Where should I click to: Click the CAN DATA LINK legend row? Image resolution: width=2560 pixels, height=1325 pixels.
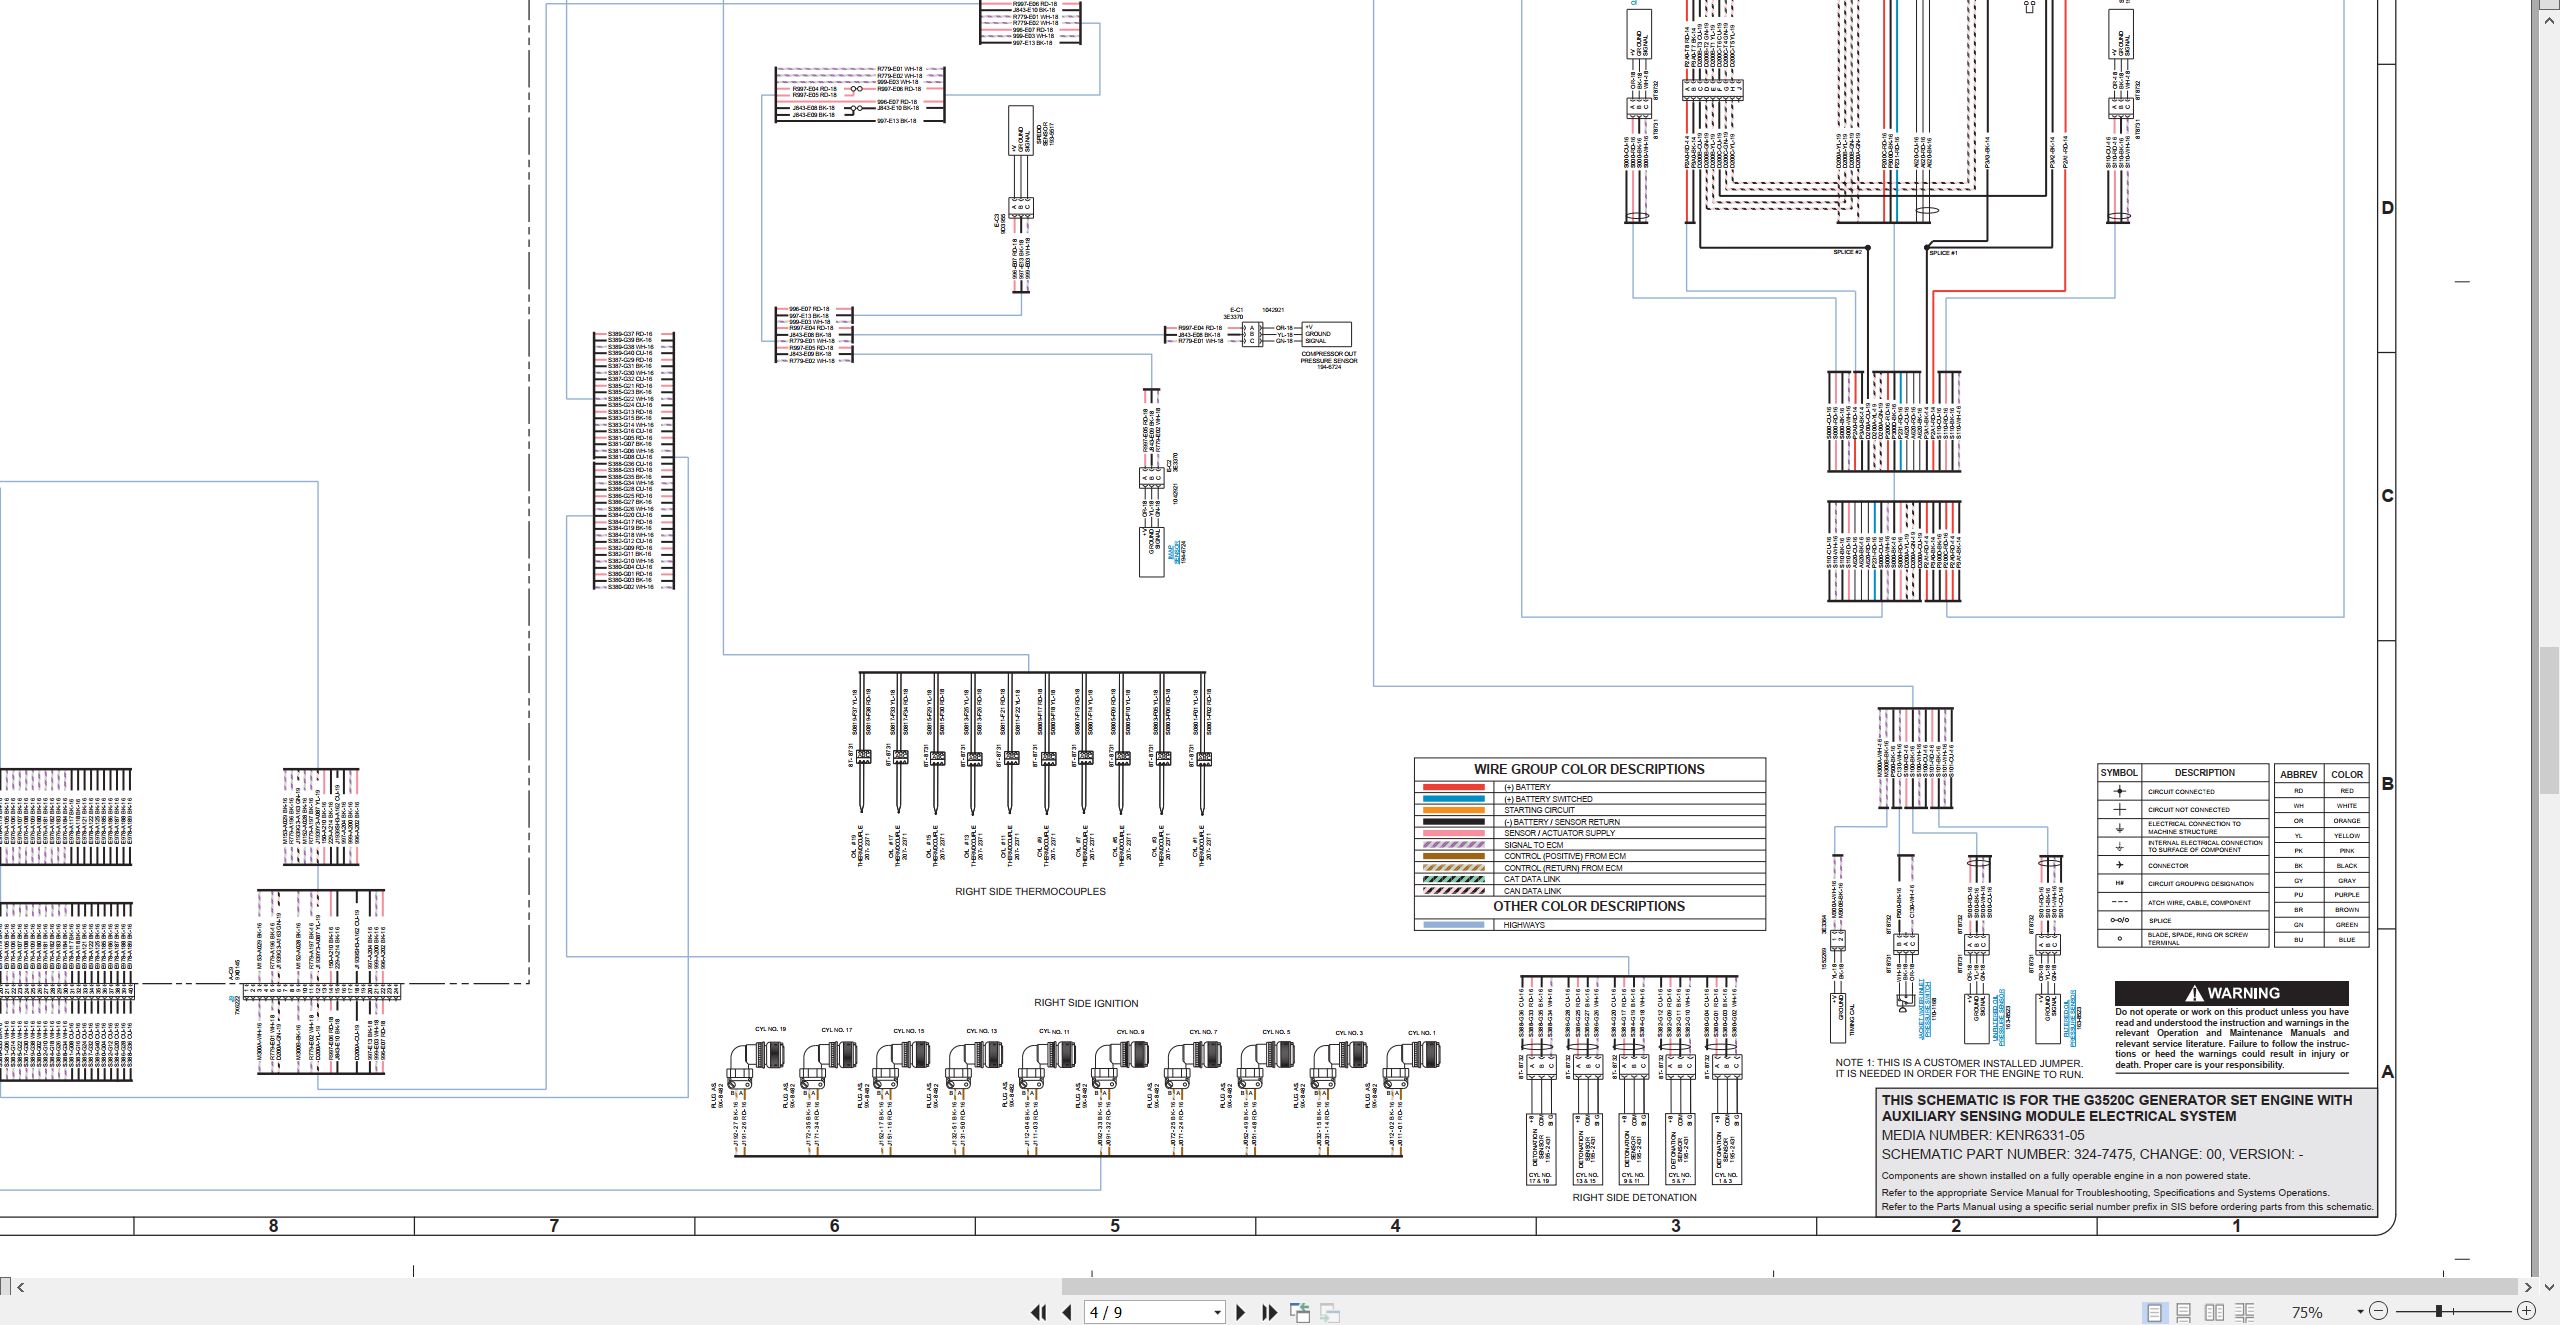(x=1589, y=891)
